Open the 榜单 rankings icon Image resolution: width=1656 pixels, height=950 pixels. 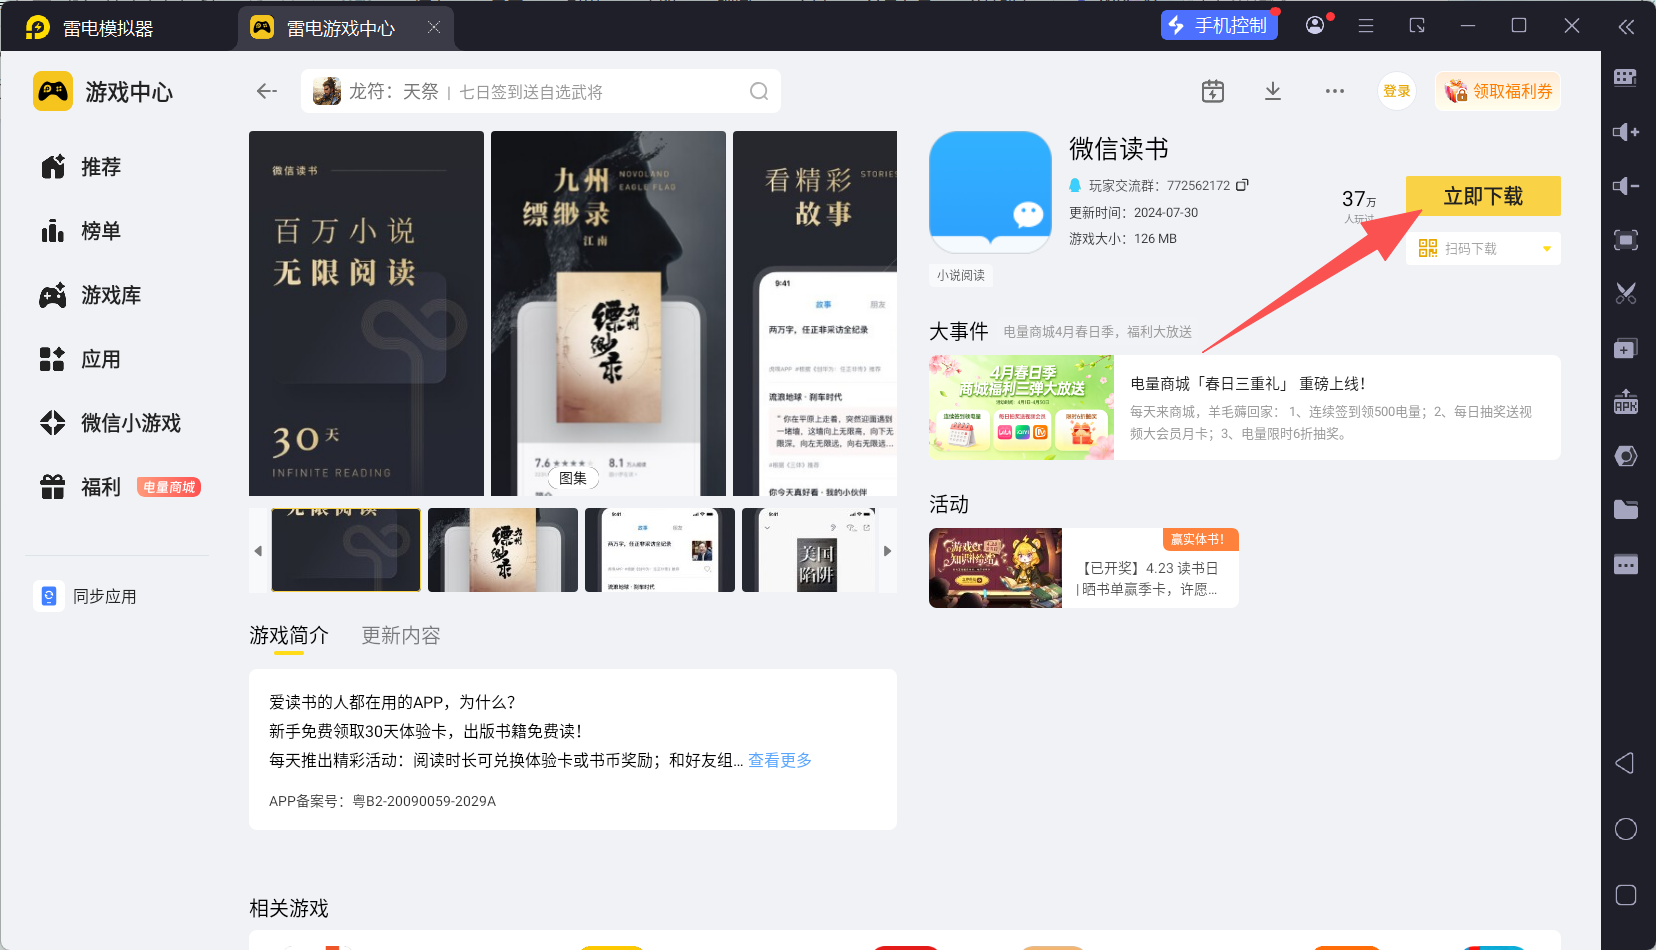click(x=53, y=231)
